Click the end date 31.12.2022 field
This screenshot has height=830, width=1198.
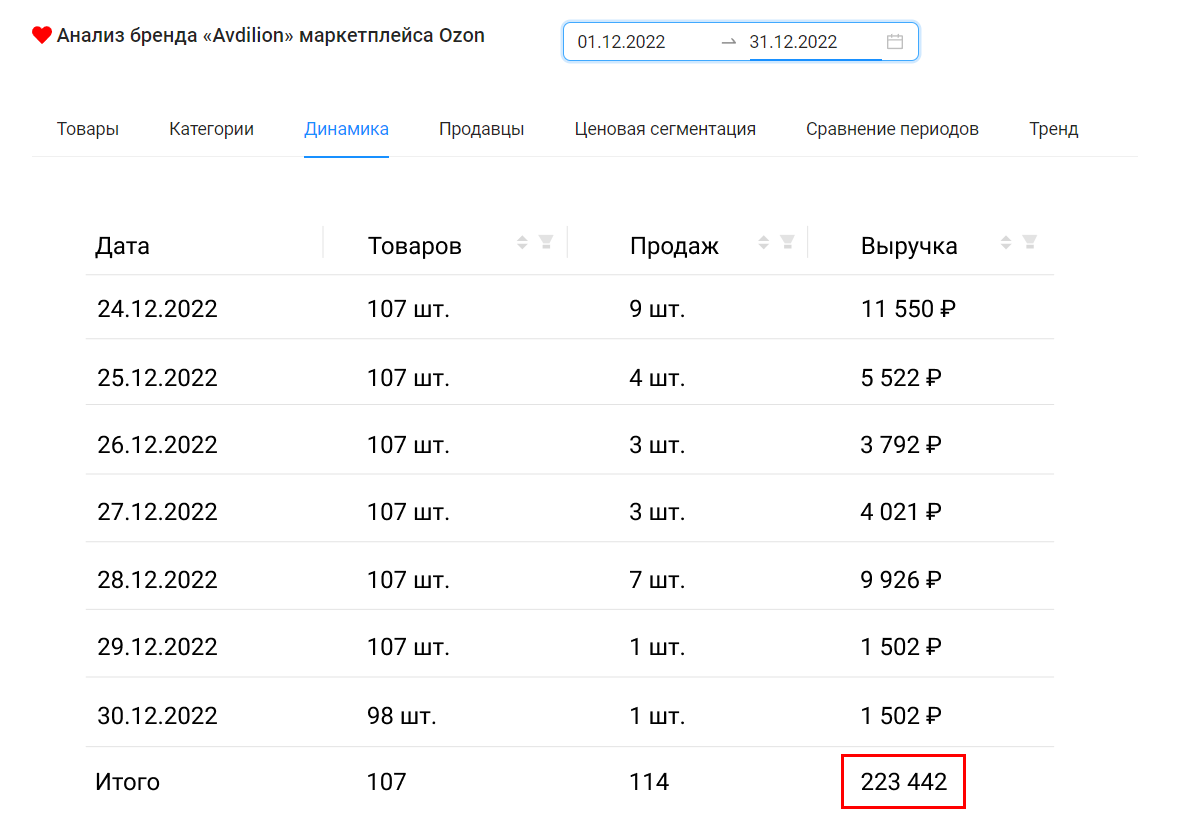793,41
